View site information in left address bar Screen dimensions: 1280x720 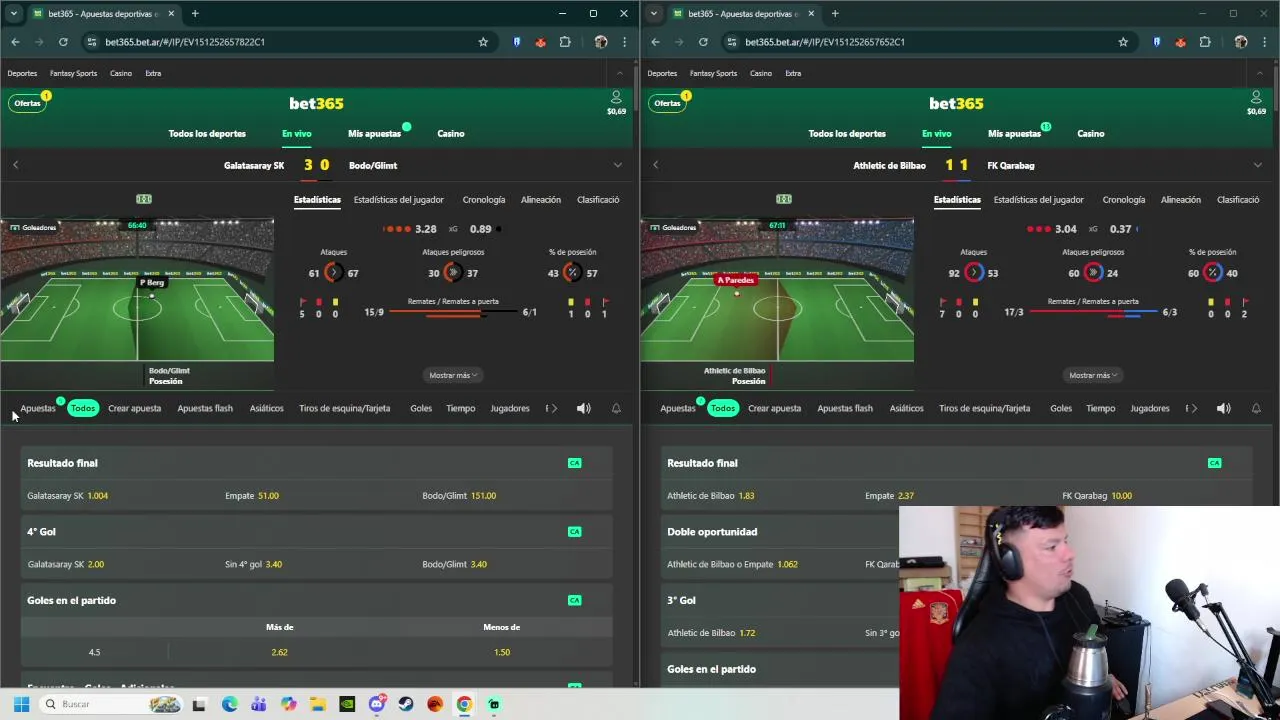point(92,42)
